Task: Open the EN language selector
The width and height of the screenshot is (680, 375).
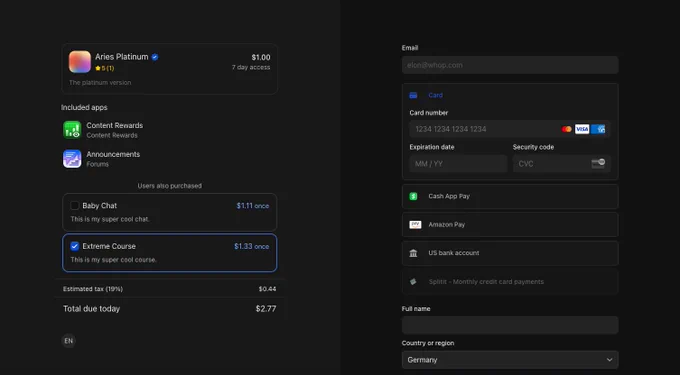Action: click(69, 341)
